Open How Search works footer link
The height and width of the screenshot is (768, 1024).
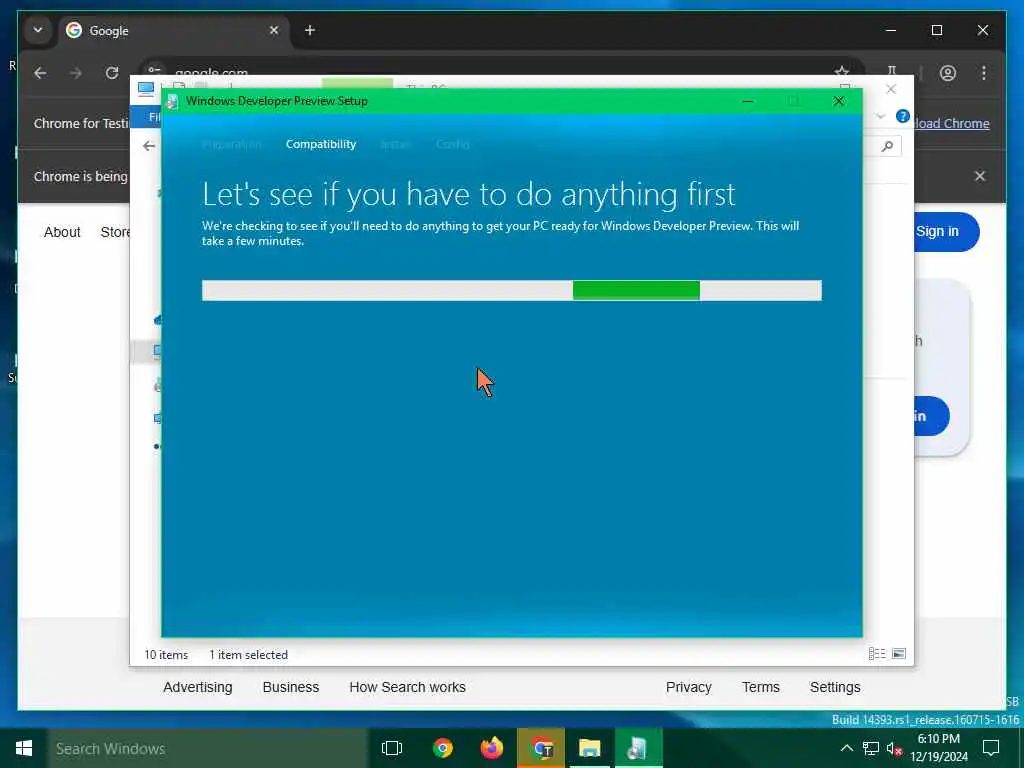tap(408, 687)
